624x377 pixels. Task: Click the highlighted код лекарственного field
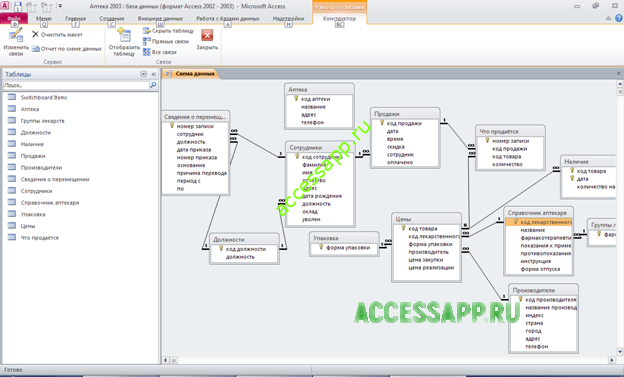[x=539, y=222]
